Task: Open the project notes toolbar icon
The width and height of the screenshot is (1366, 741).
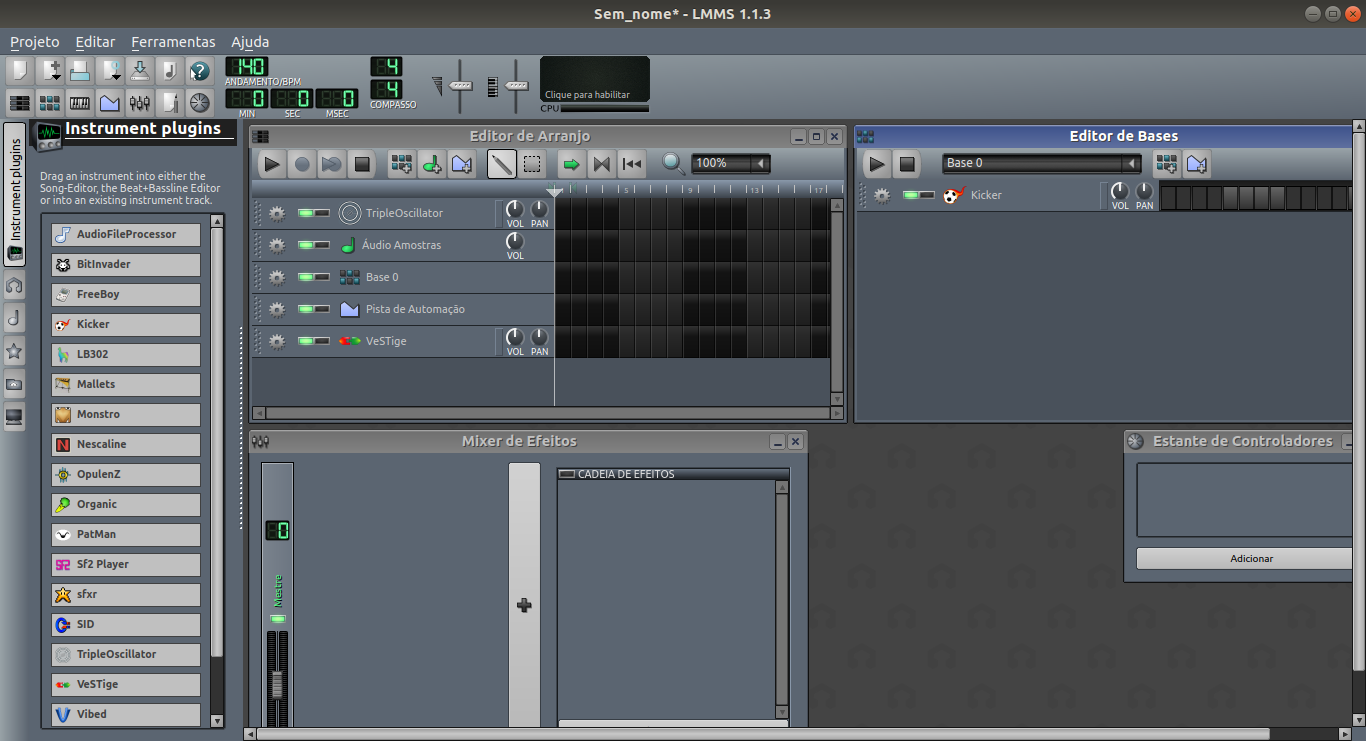Action: (x=170, y=102)
